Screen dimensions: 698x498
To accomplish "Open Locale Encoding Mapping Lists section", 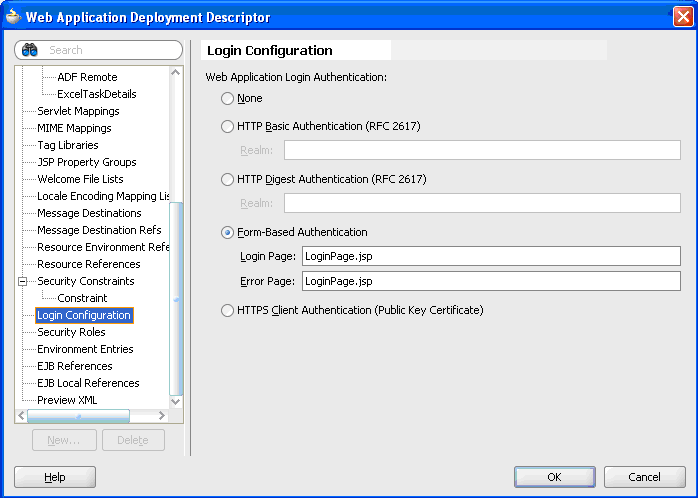I will pos(103,196).
